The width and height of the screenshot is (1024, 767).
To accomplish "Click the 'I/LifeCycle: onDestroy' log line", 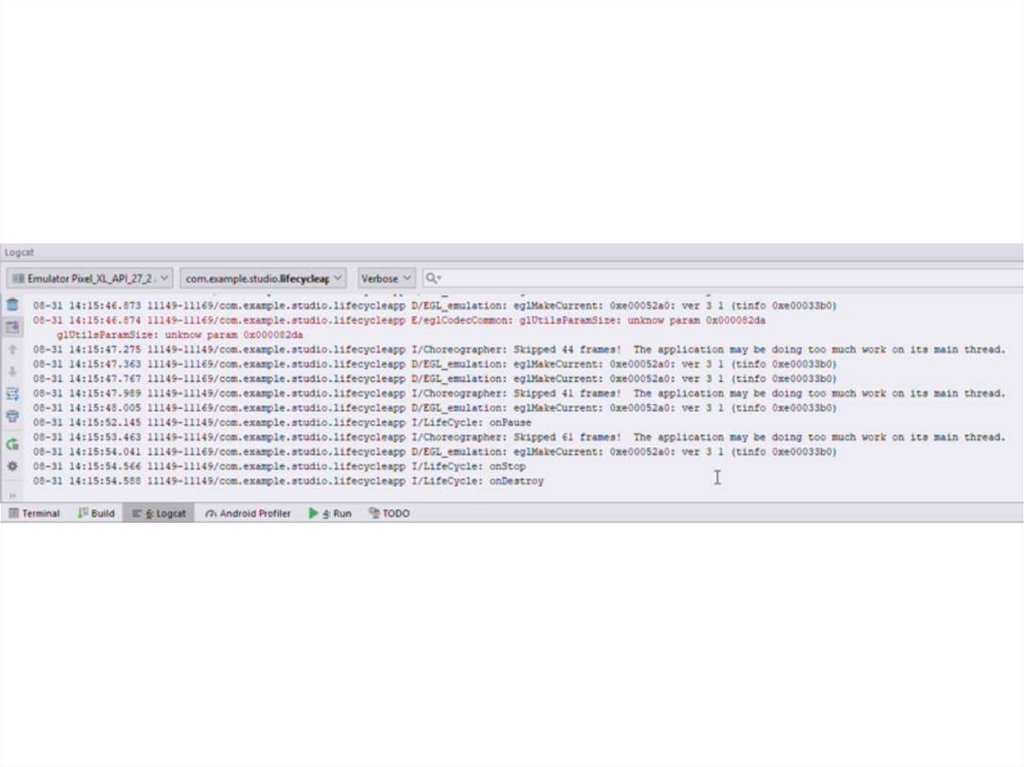I will click(x=288, y=481).
